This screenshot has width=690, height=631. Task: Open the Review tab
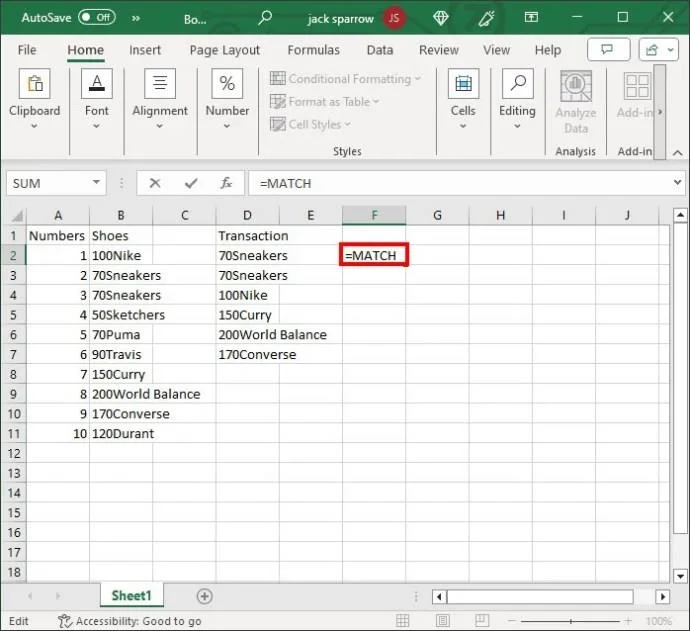pos(439,50)
